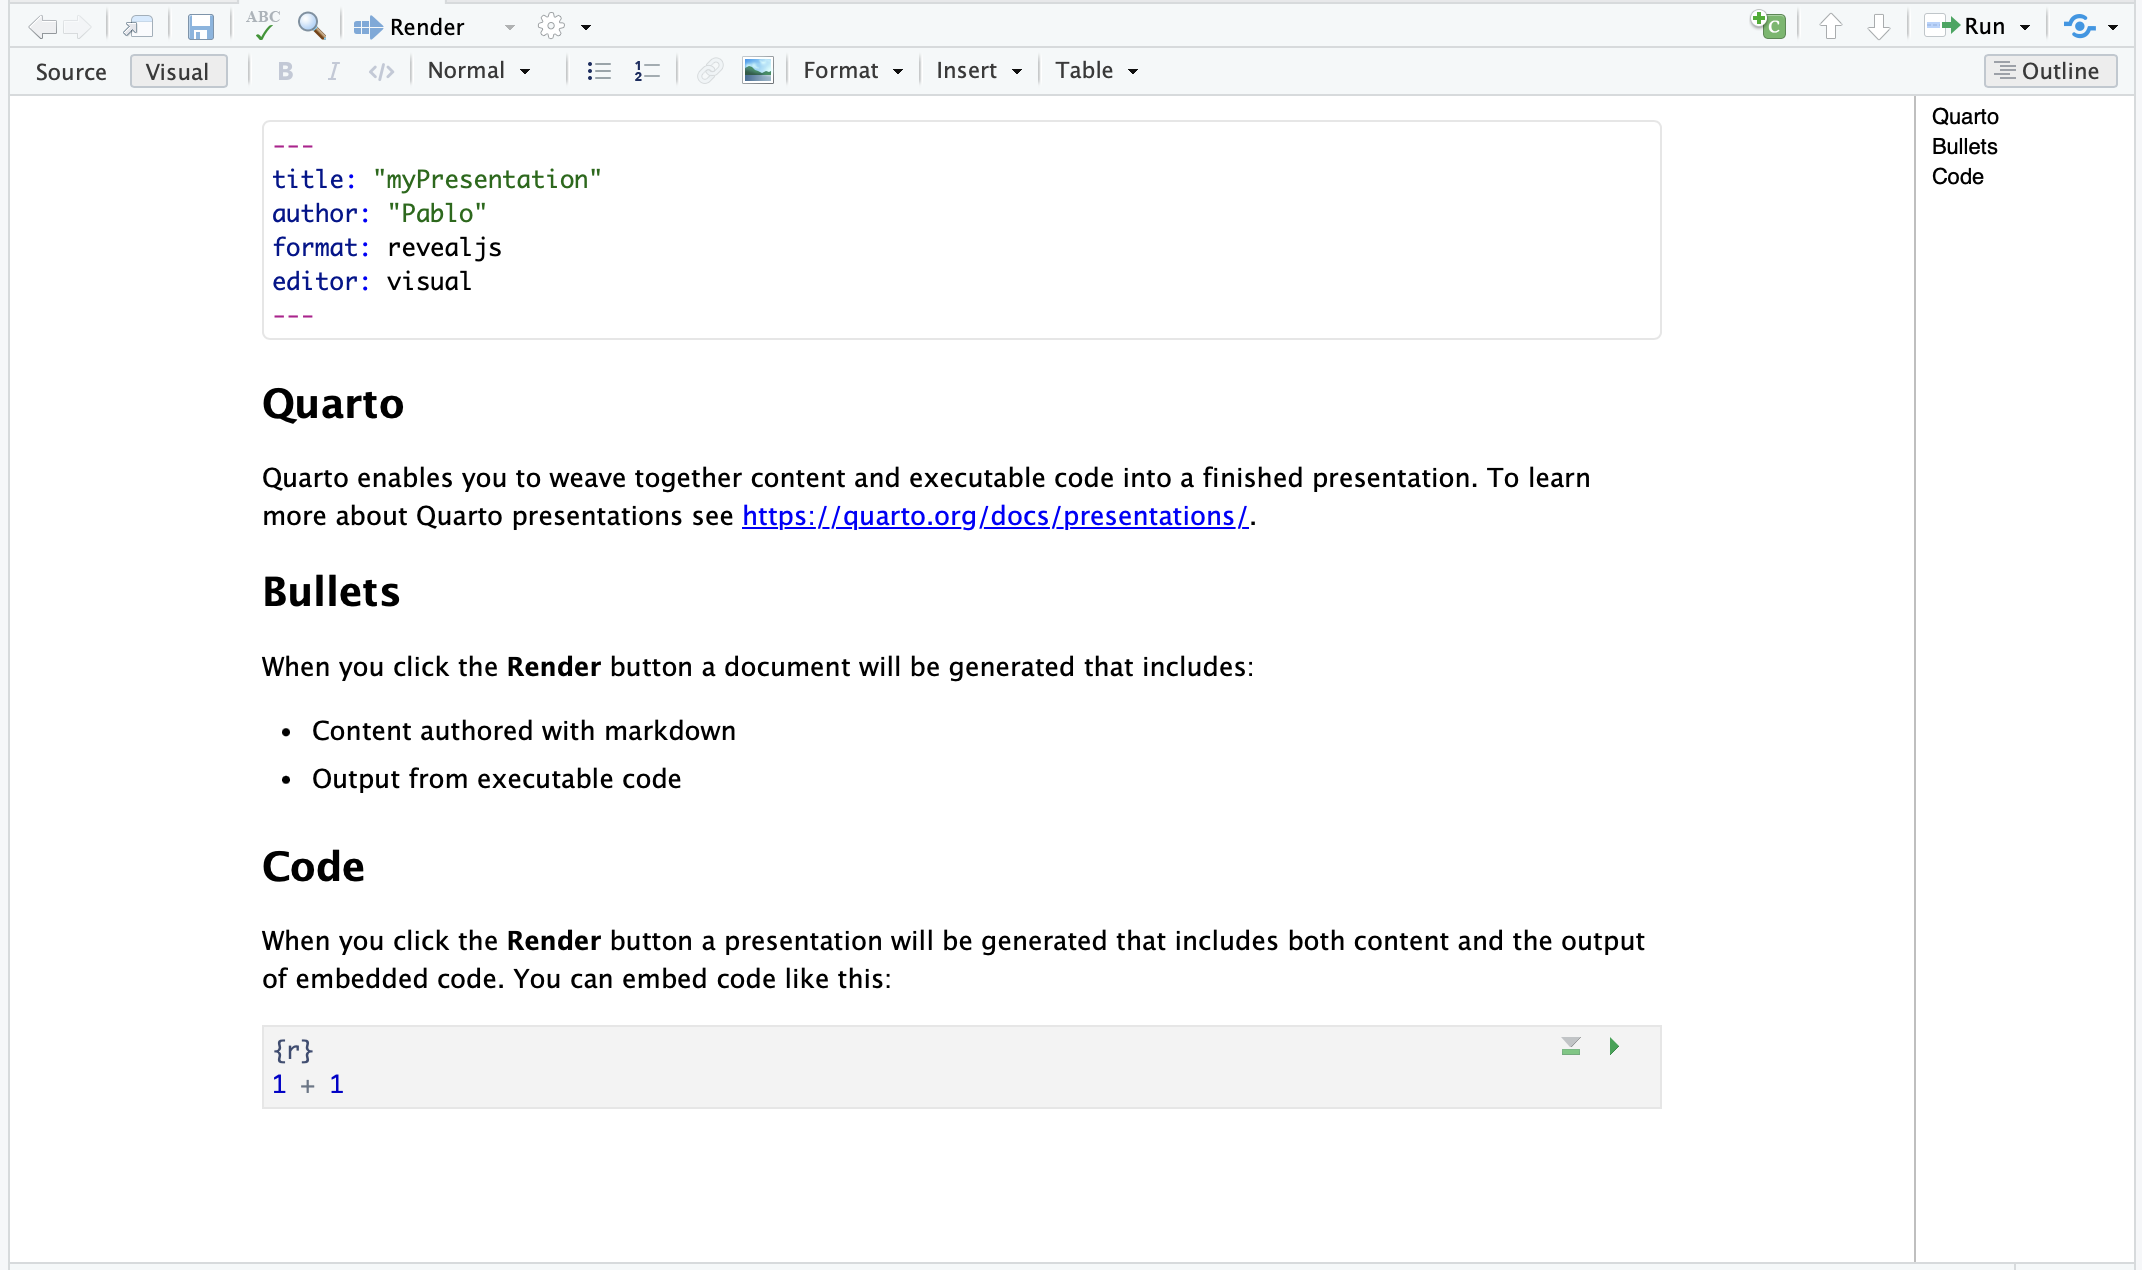The height and width of the screenshot is (1270, 2142).
Task: Open the Format menu
Action: tap(853, 71)
